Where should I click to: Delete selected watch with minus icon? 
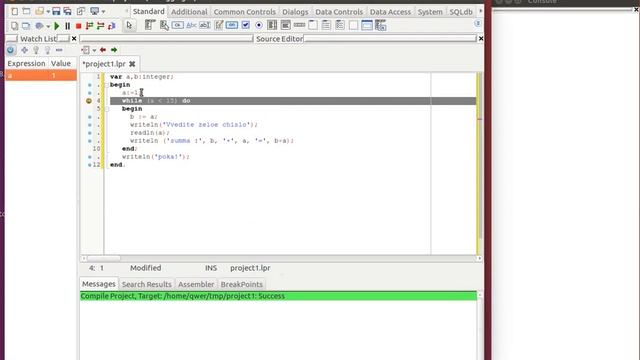[x=59, y=50]
